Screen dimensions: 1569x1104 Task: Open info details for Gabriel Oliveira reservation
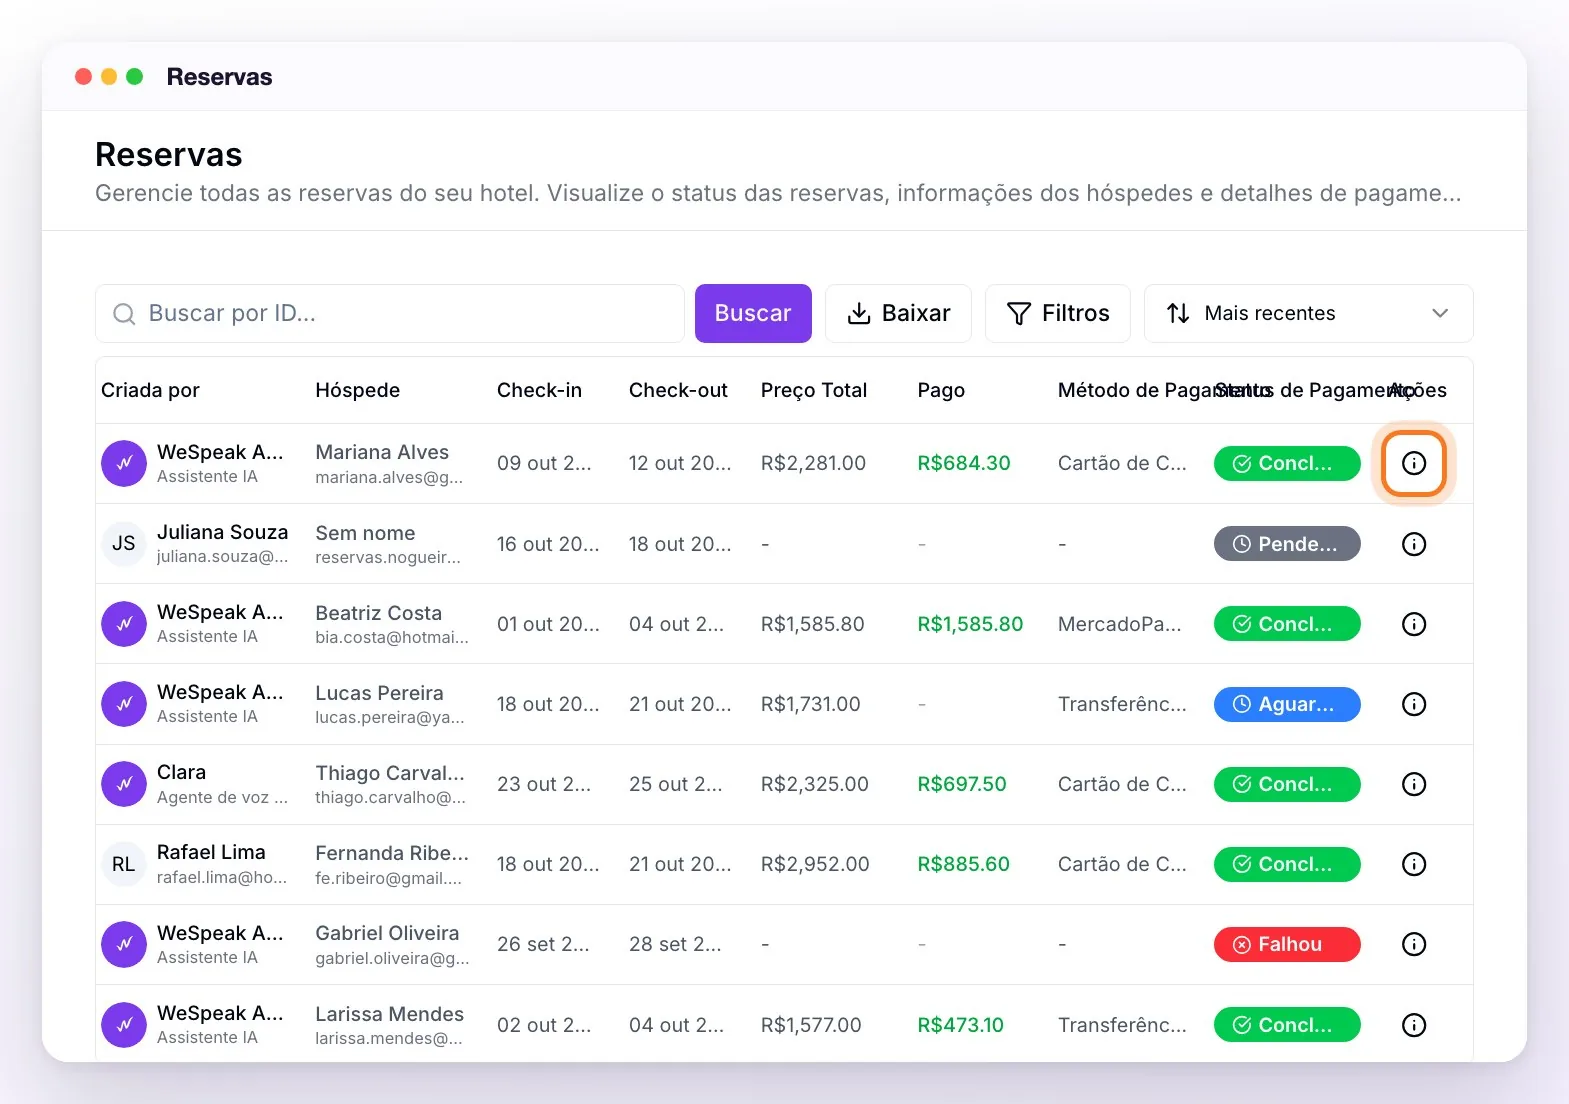pos(1413,944)
